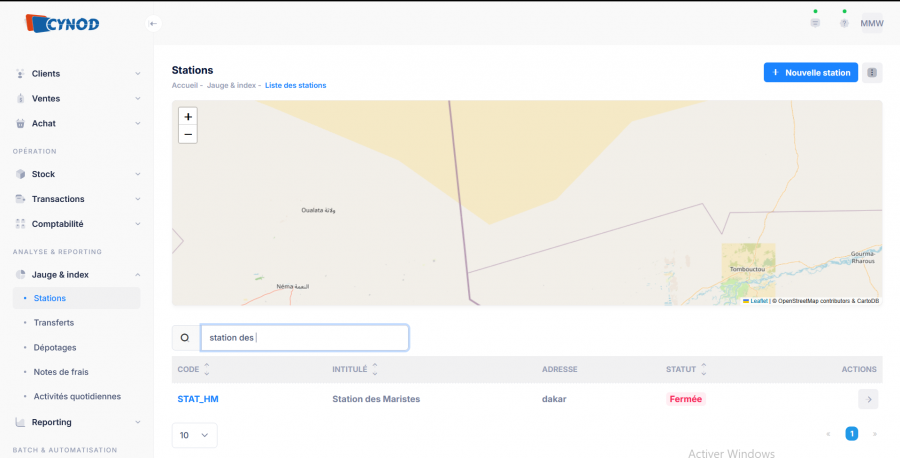Open row action arrow for STAT_HM
Image resolution: width=900 pixels, height=458 pixels.
[x=869, y=399]
